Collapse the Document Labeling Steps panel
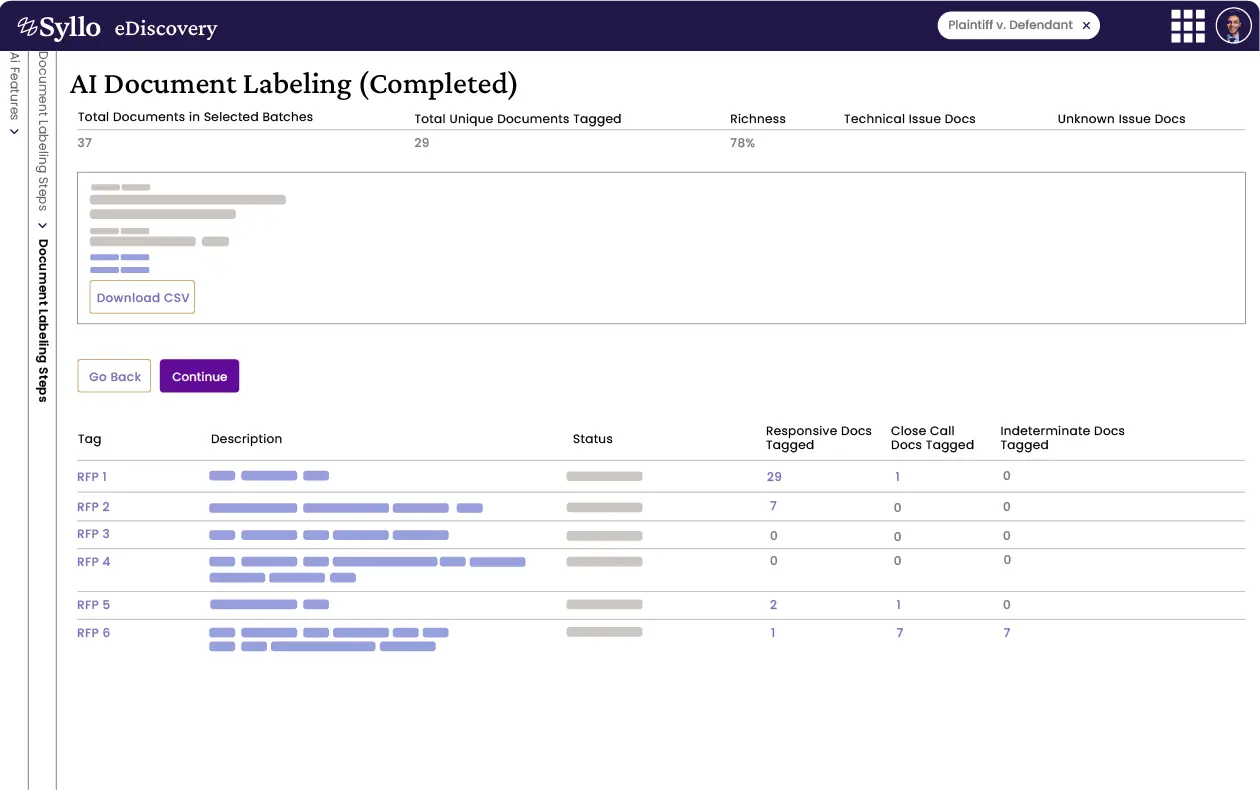1260x790 pixels. click(x=43, y=225)
